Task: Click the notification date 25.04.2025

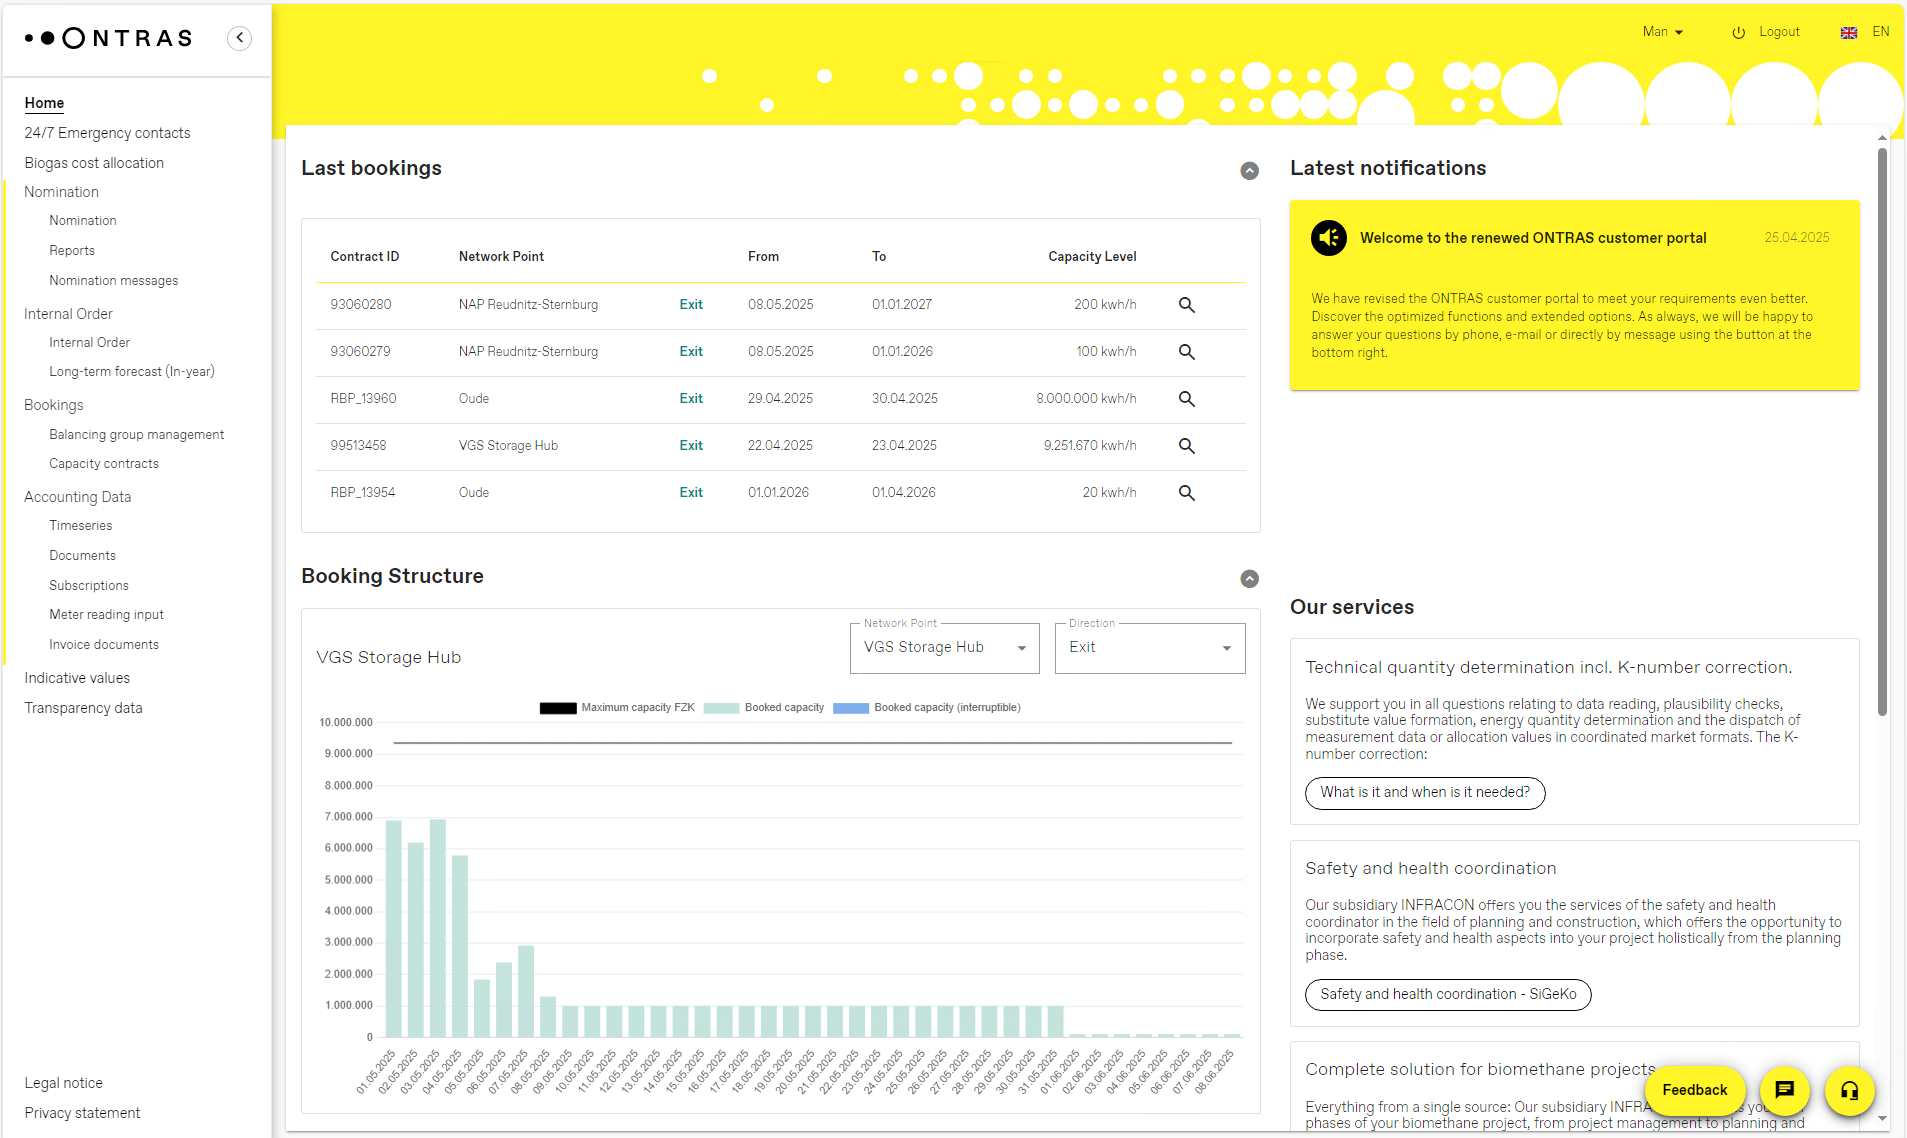Action: click(x=1797, y=238)
